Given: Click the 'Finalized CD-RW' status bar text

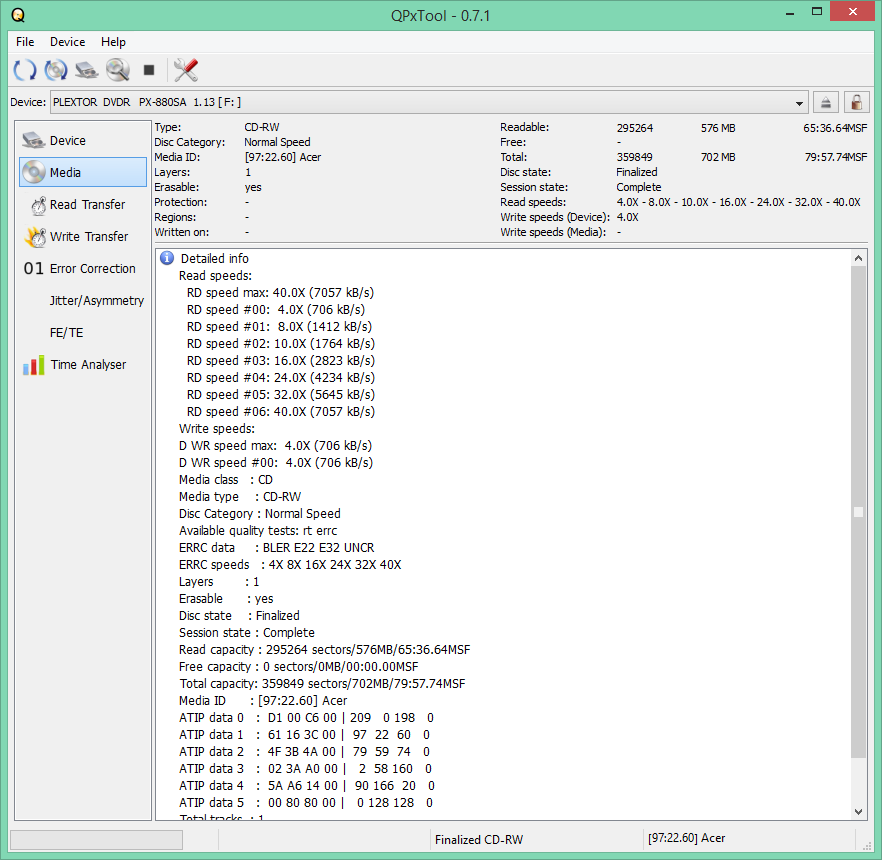Looking at the screenshot, I should (479, 840).
